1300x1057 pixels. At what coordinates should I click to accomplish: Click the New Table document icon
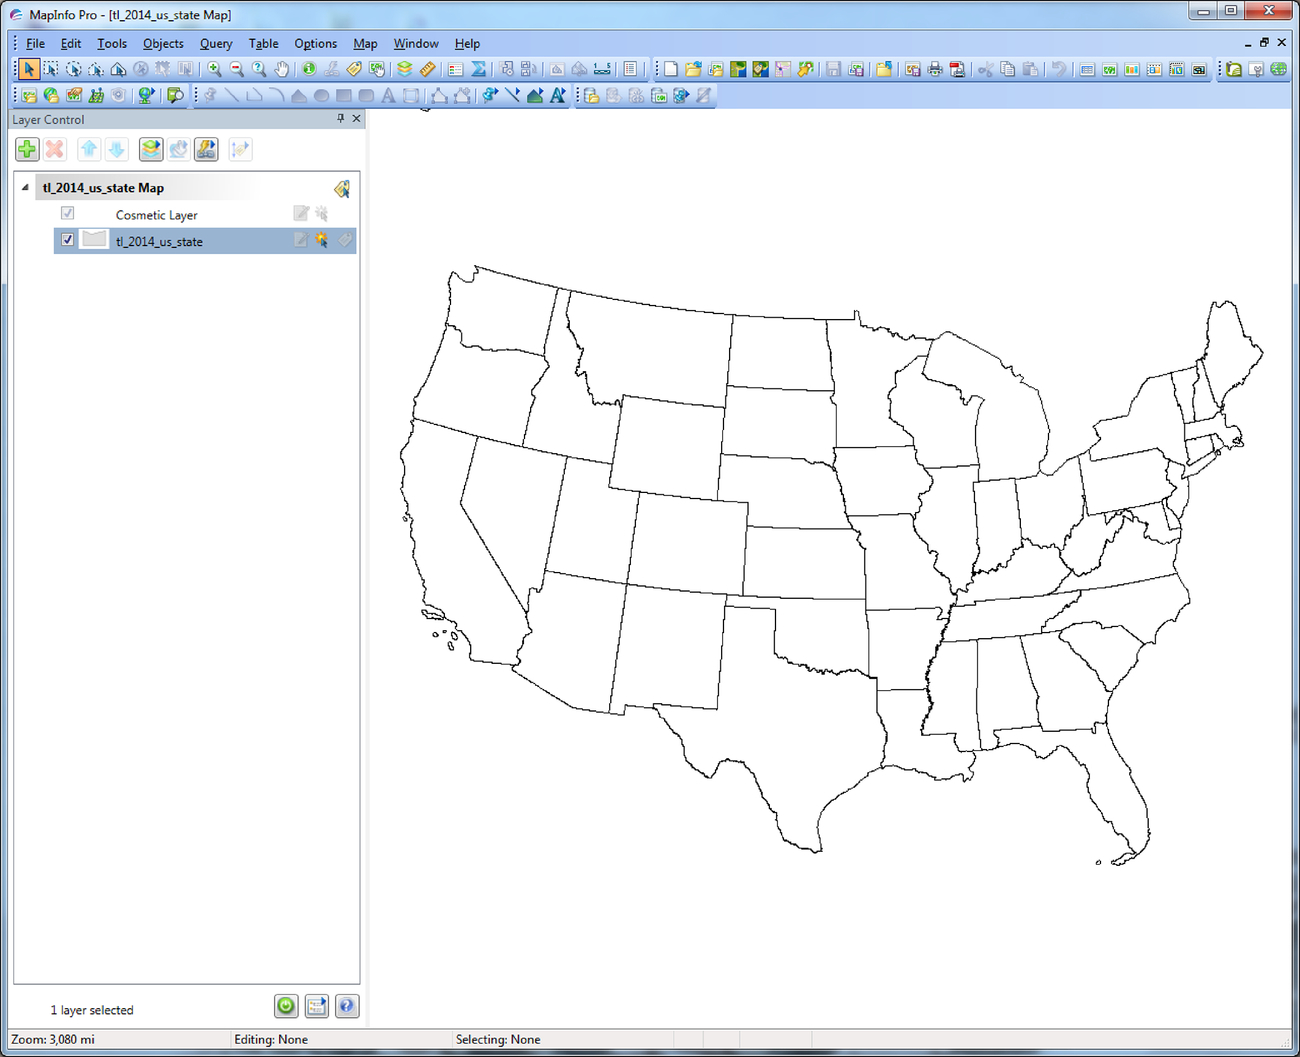coord(670,69)
